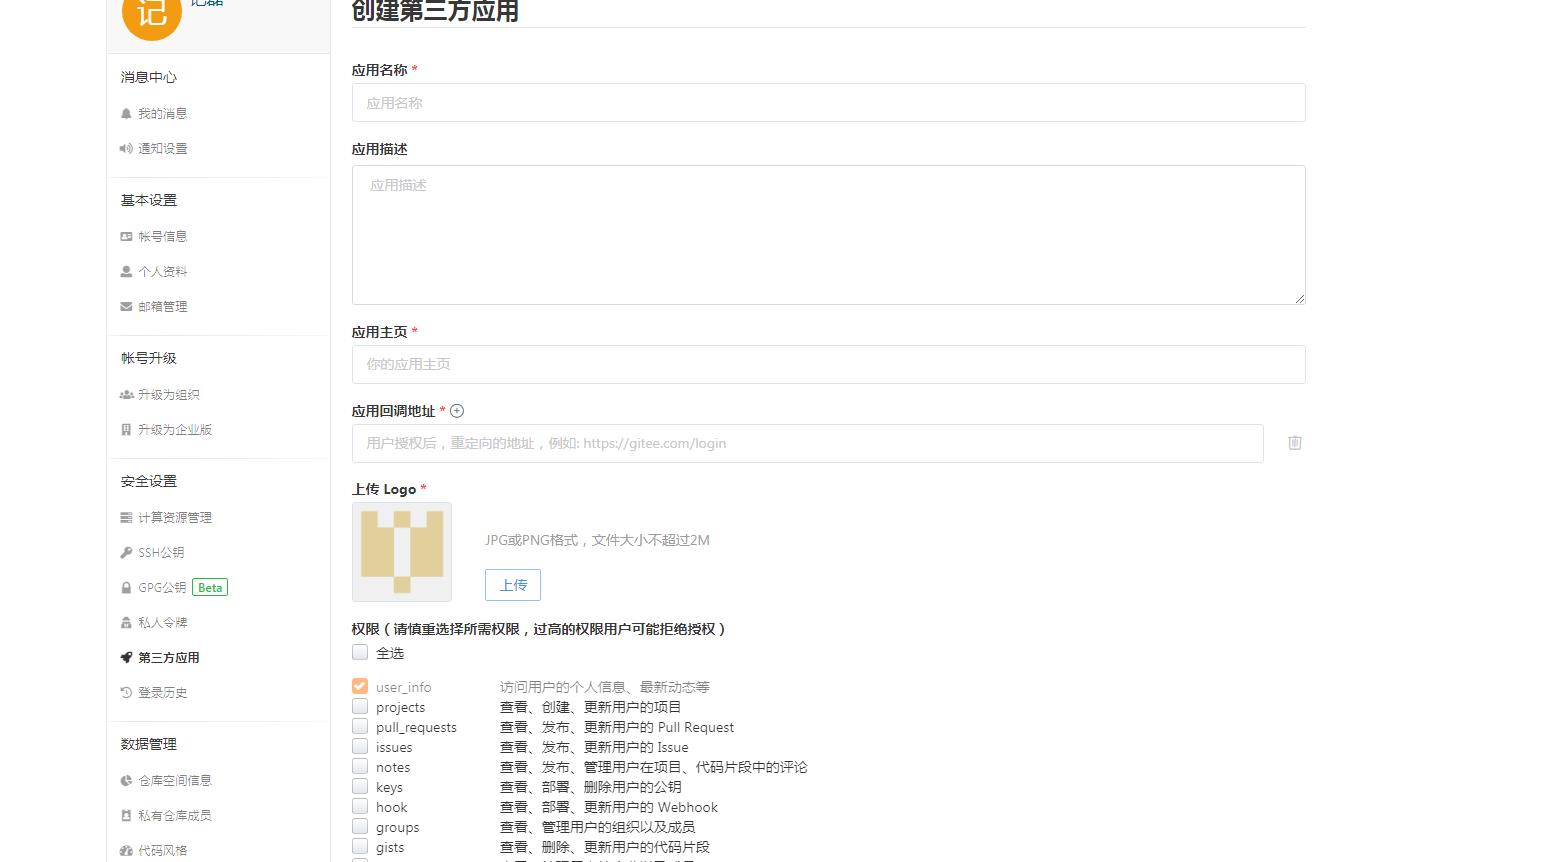
Task: Click the trash icon beside the callback URL field
Action: [x=1294, y=443]
